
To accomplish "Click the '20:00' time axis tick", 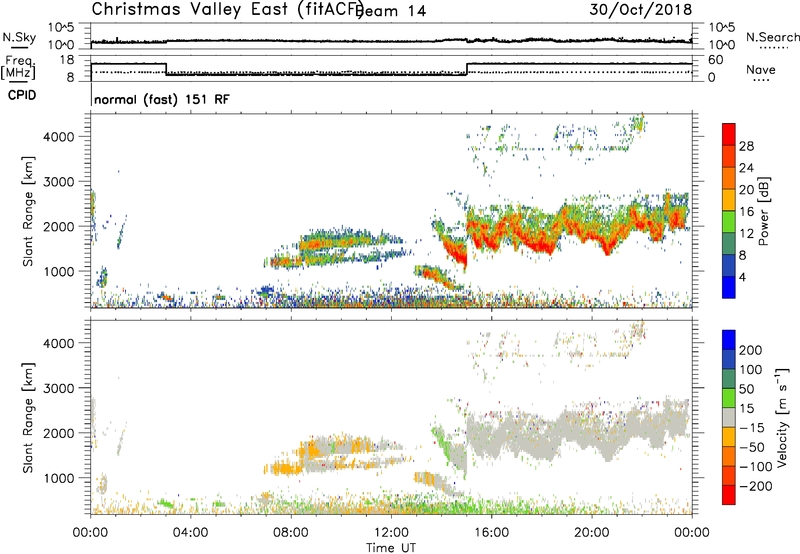I will pyautogui.click(x=592, y=533).
